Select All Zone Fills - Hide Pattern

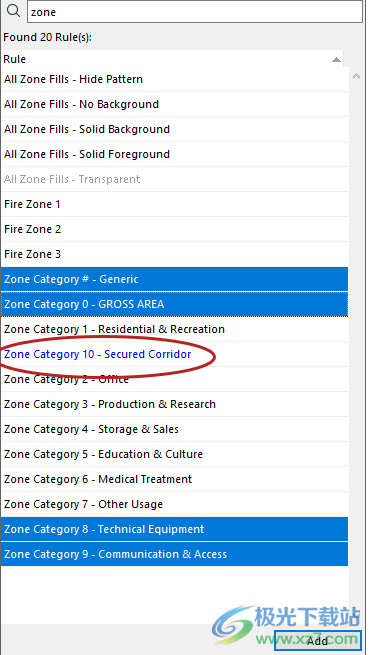pyautogui.click(x=174, y=79)
